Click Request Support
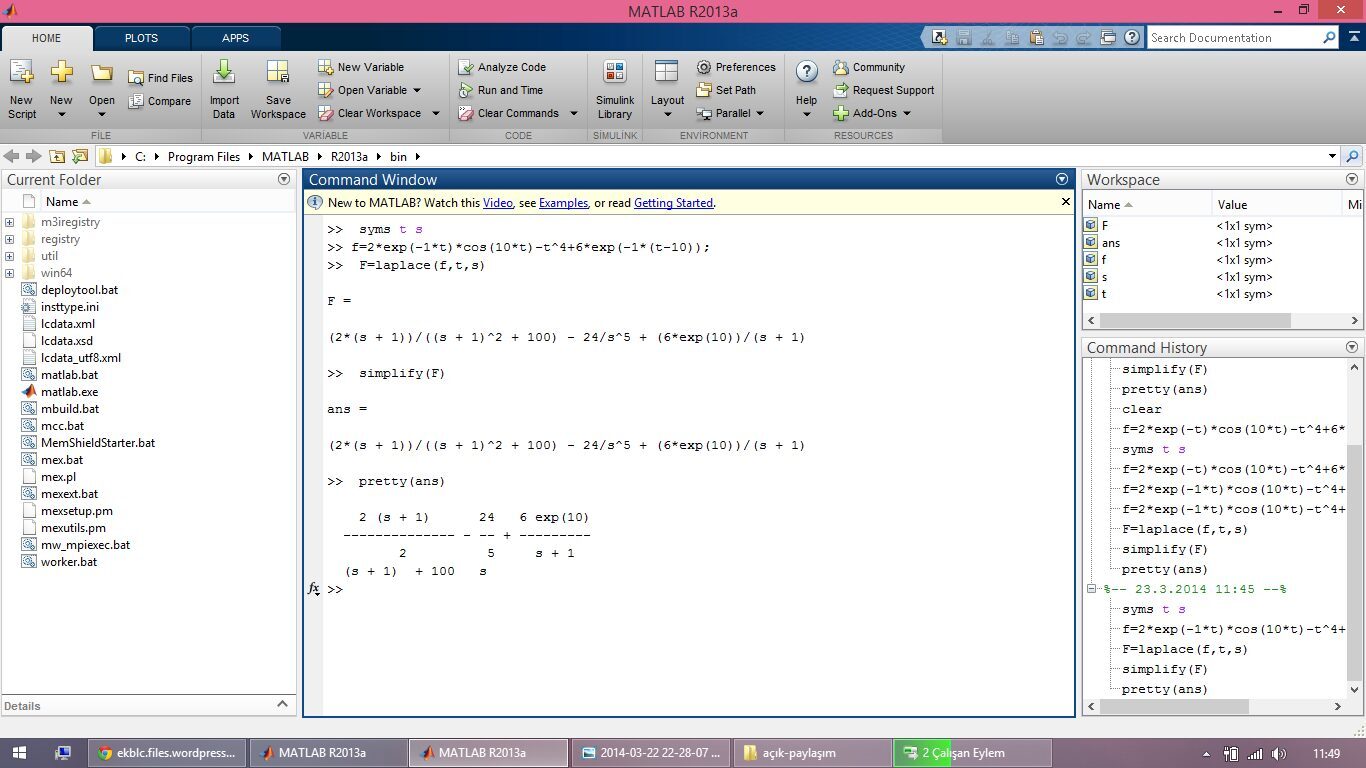Screen dimensions: 1366x768 tap(884, 90)
